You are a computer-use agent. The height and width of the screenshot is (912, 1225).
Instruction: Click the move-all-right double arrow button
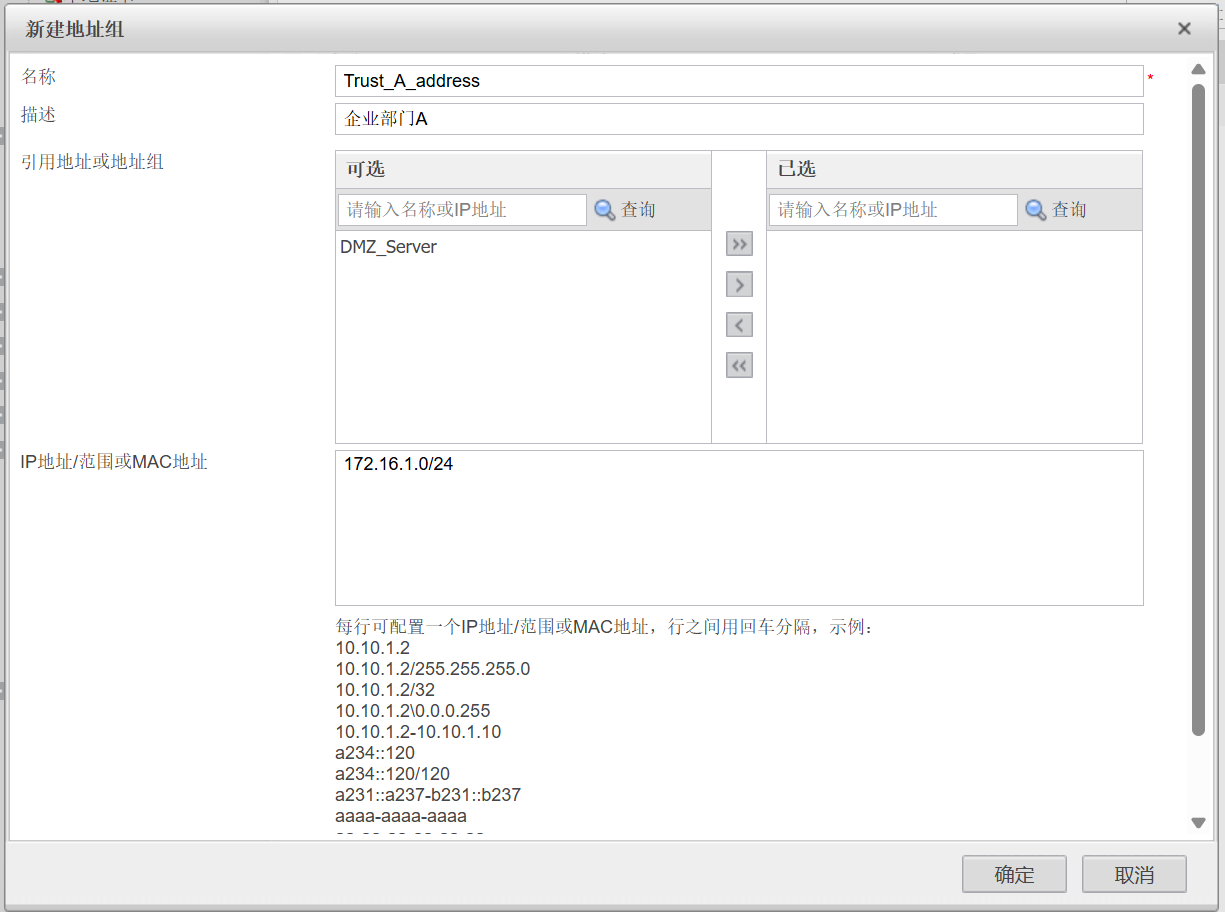(739, 244)
